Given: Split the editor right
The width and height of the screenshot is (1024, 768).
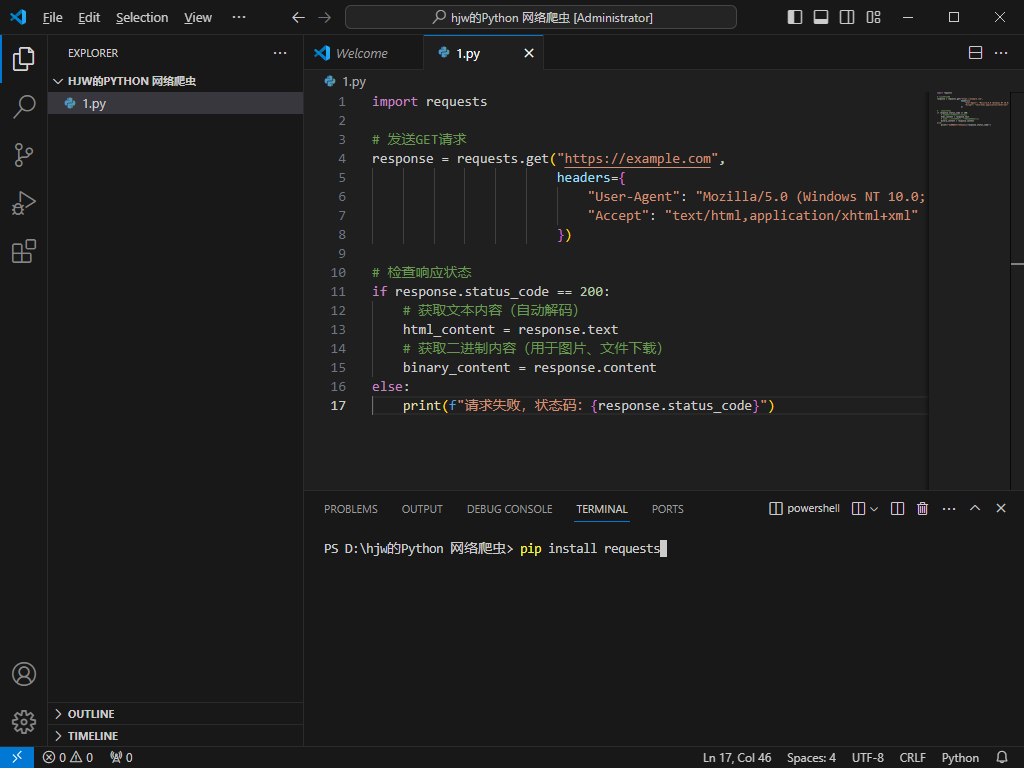Looking at the screenshot, I should tap(975, 53).
